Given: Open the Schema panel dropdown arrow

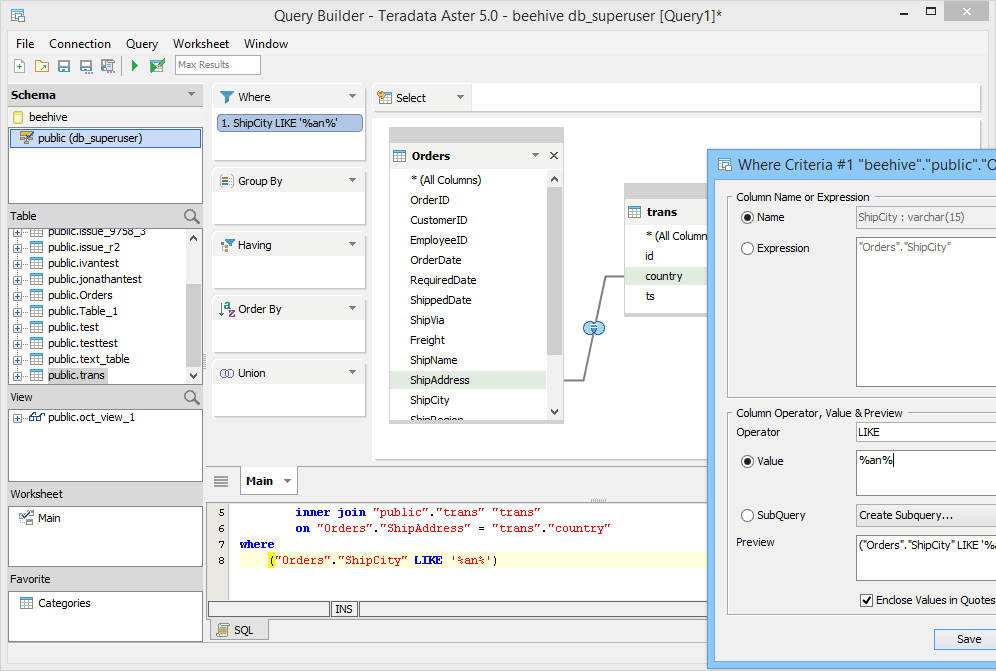Looking at the screenshot, I should [x=191, y=94].
